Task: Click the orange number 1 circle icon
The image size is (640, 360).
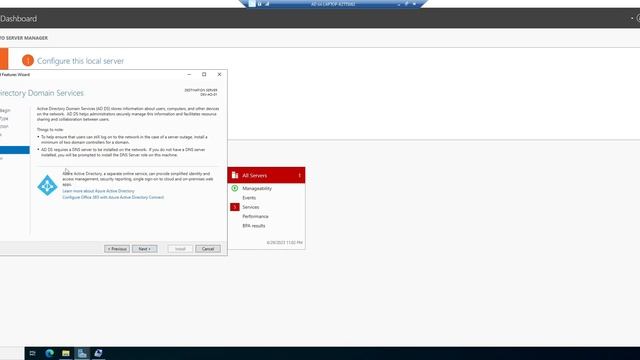Action: 28,60
